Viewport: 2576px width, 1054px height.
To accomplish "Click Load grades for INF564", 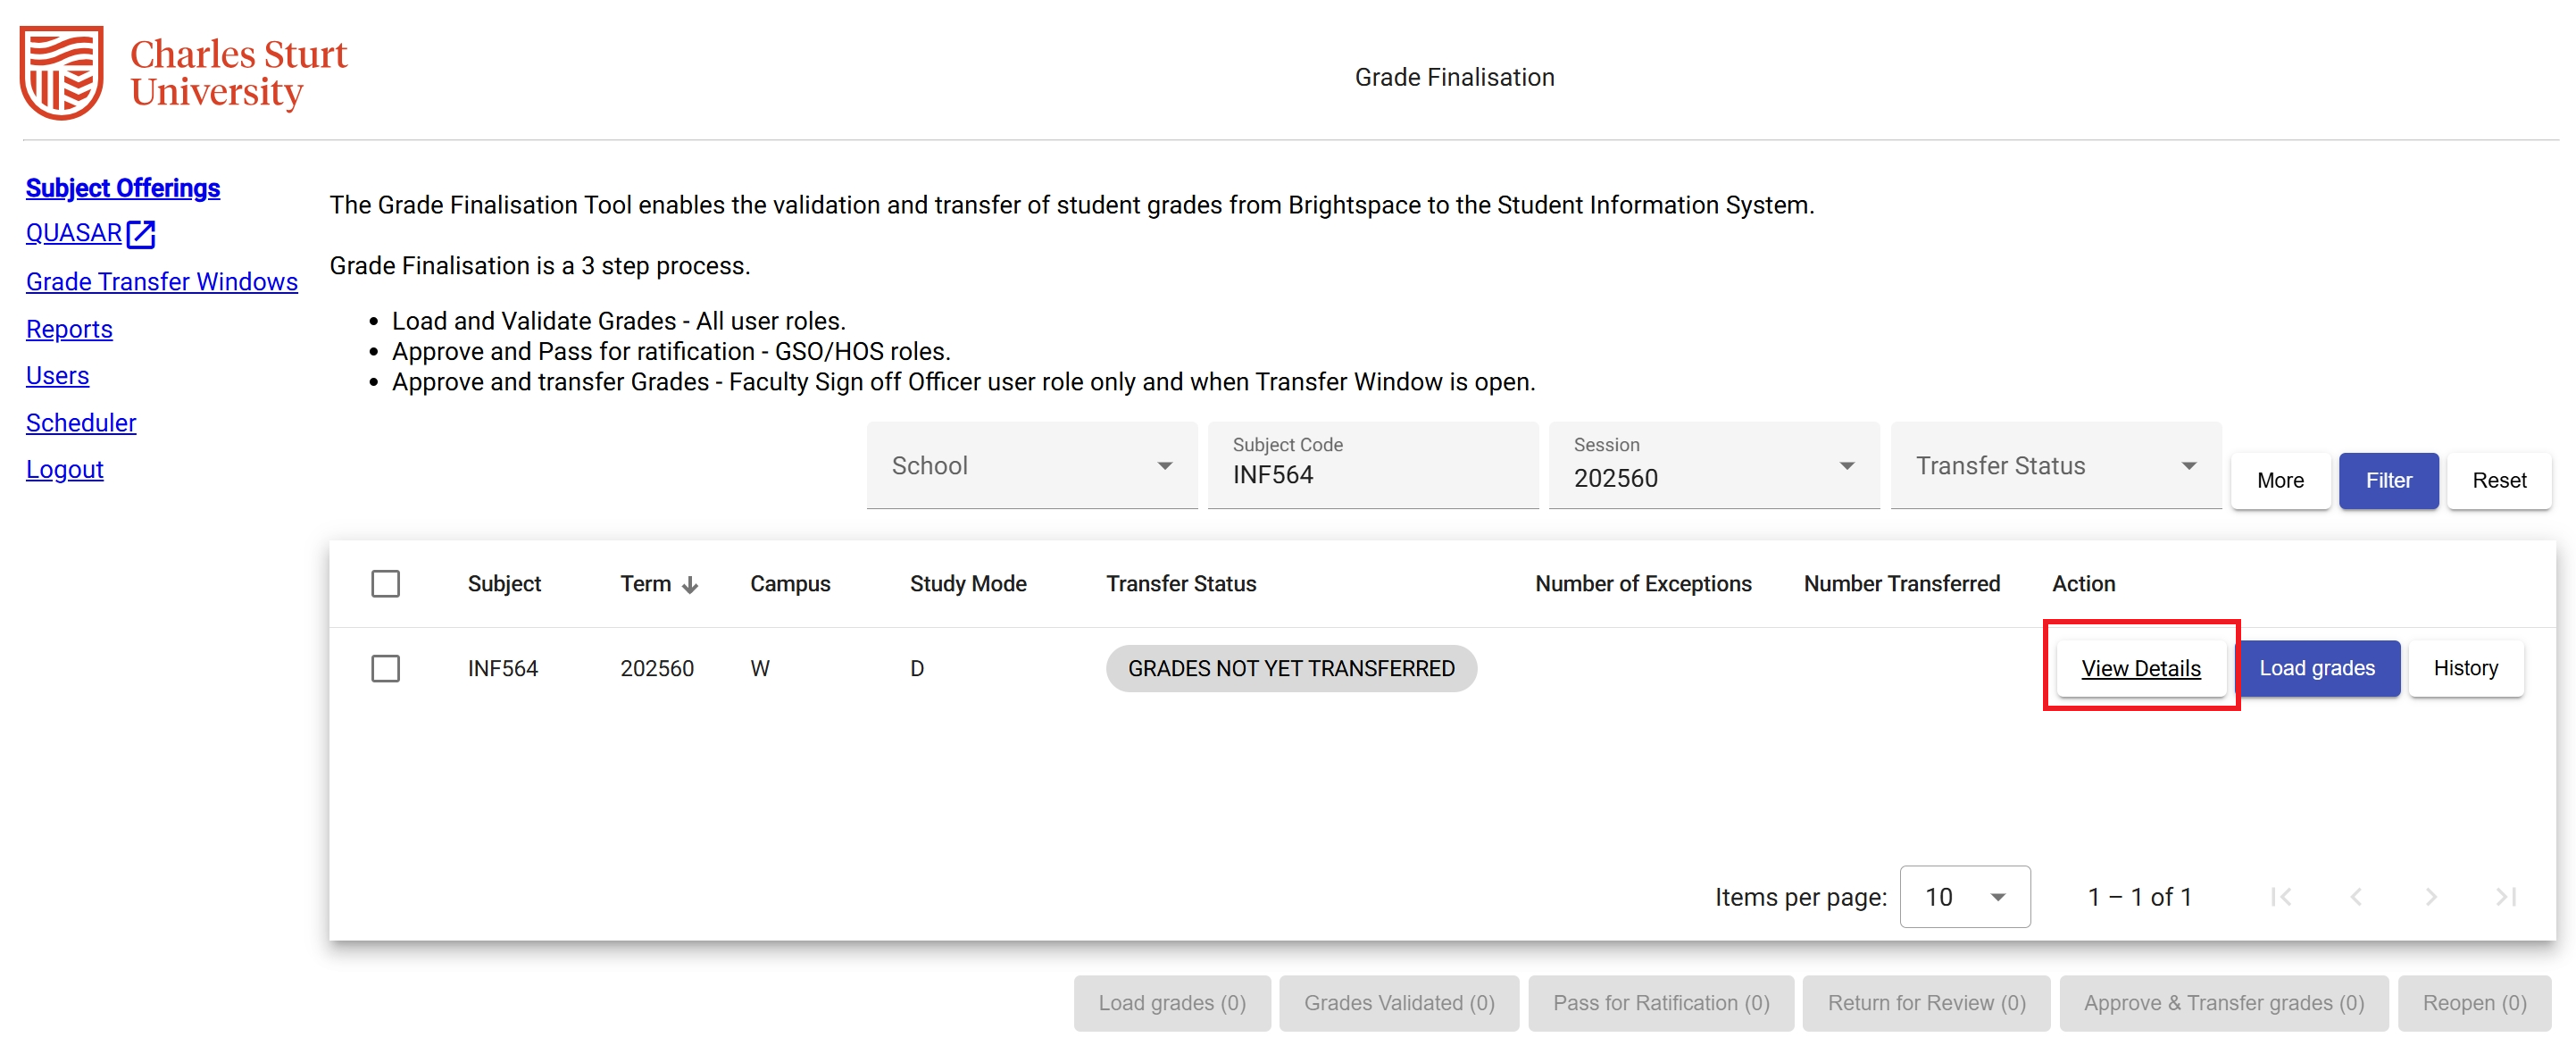I will click(2316, 668).
